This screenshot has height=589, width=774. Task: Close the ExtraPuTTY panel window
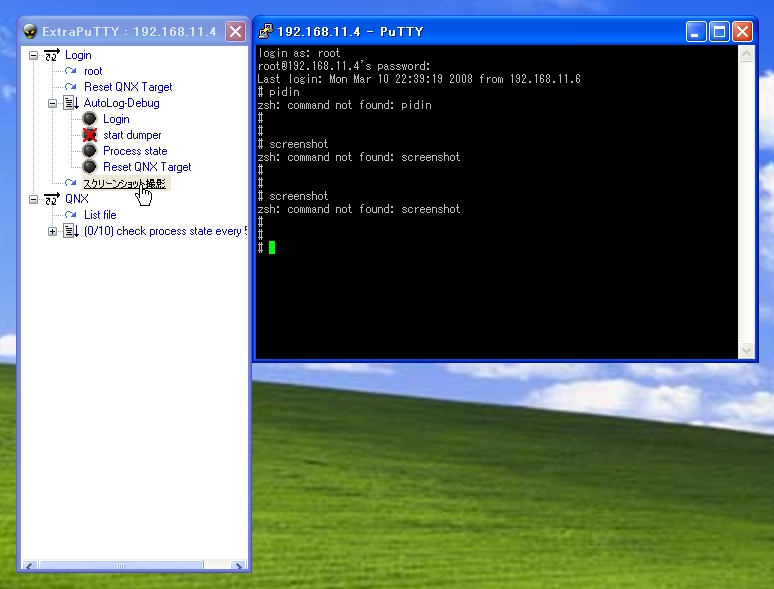pyautogui.click(x=235, y=31)
